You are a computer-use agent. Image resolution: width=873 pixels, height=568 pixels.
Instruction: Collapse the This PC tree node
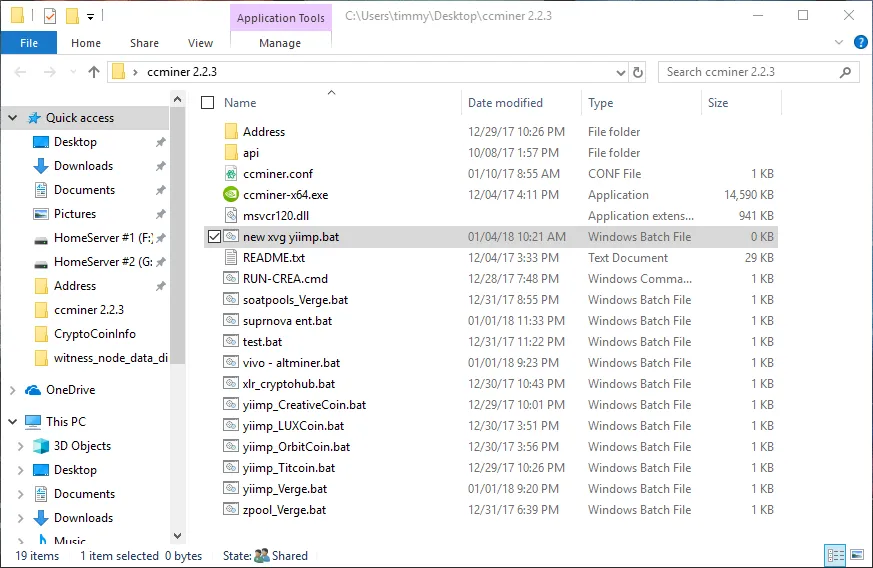12,422
